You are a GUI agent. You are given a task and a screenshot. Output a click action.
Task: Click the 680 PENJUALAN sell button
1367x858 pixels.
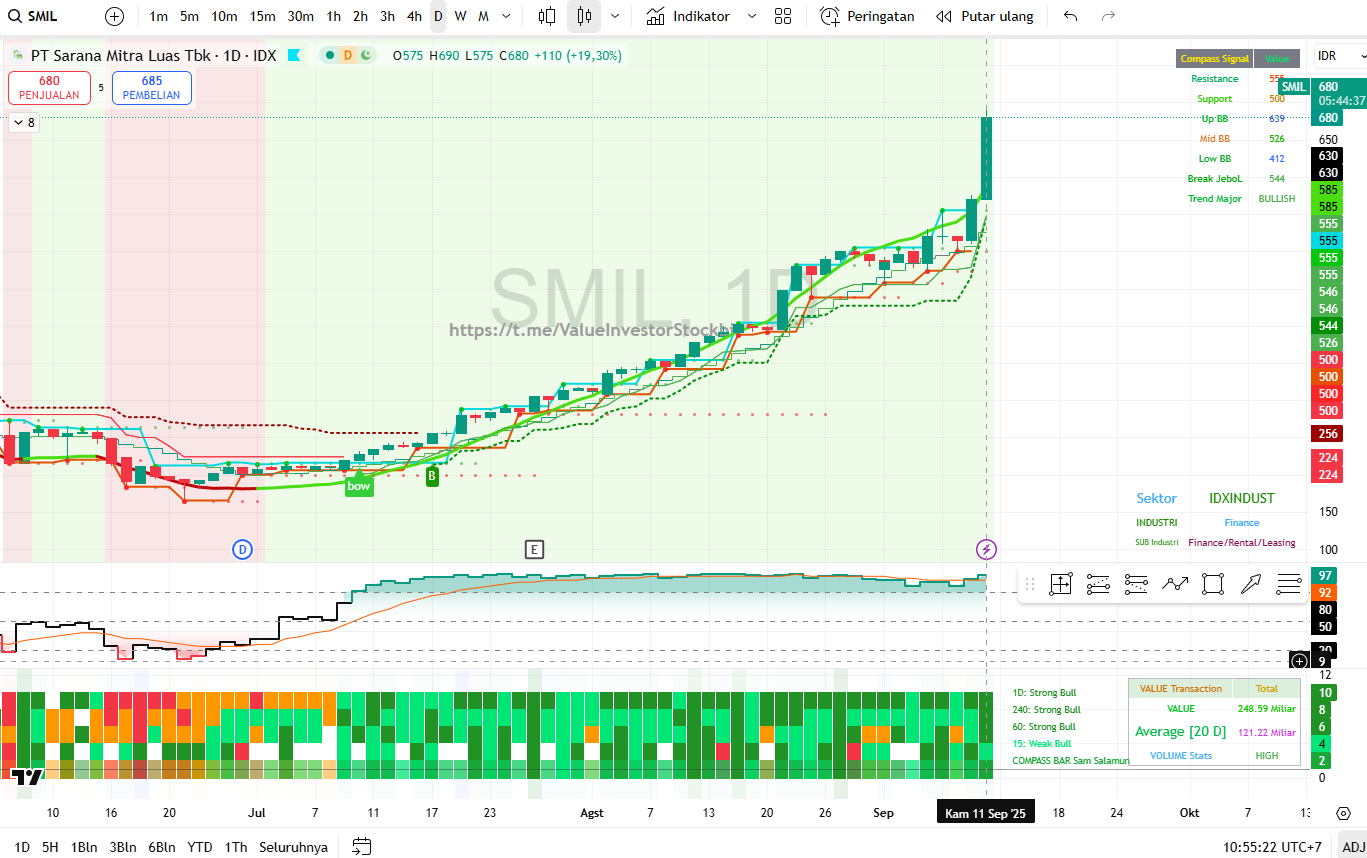tap(49, 88)
